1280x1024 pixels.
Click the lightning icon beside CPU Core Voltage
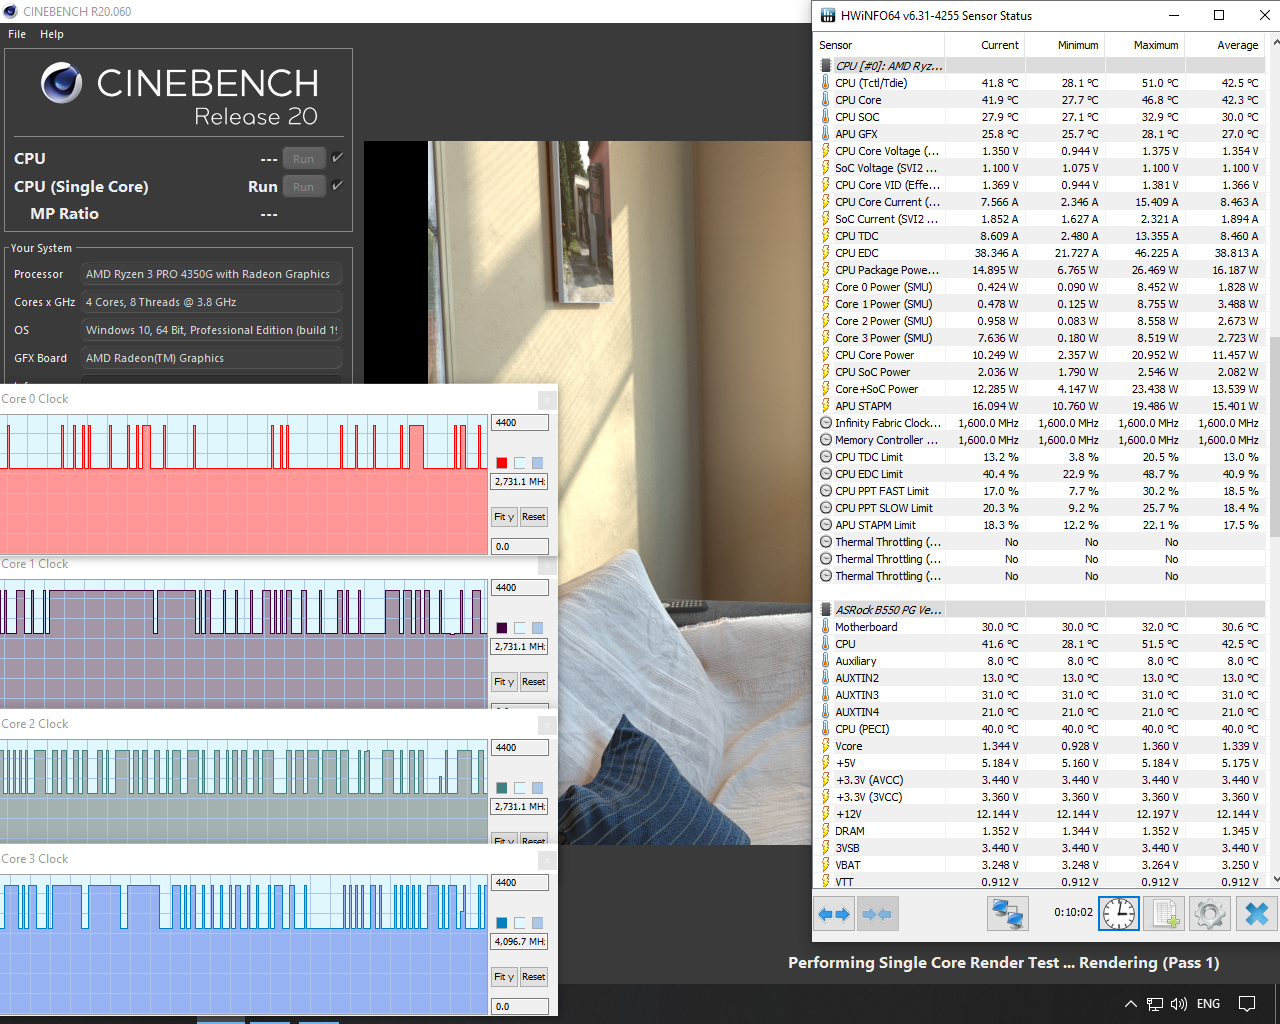pyautogui.click(x=826, y=151)
